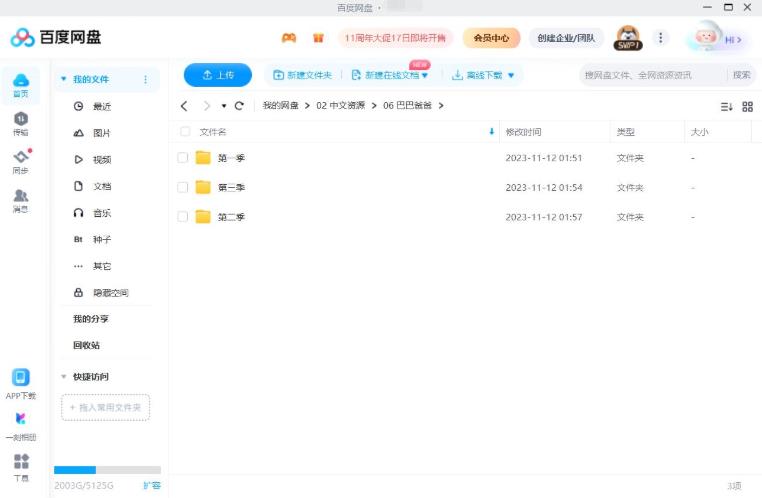Click the orange gift icon in header
Screen dimensions: 762x498
coord(318,37)
